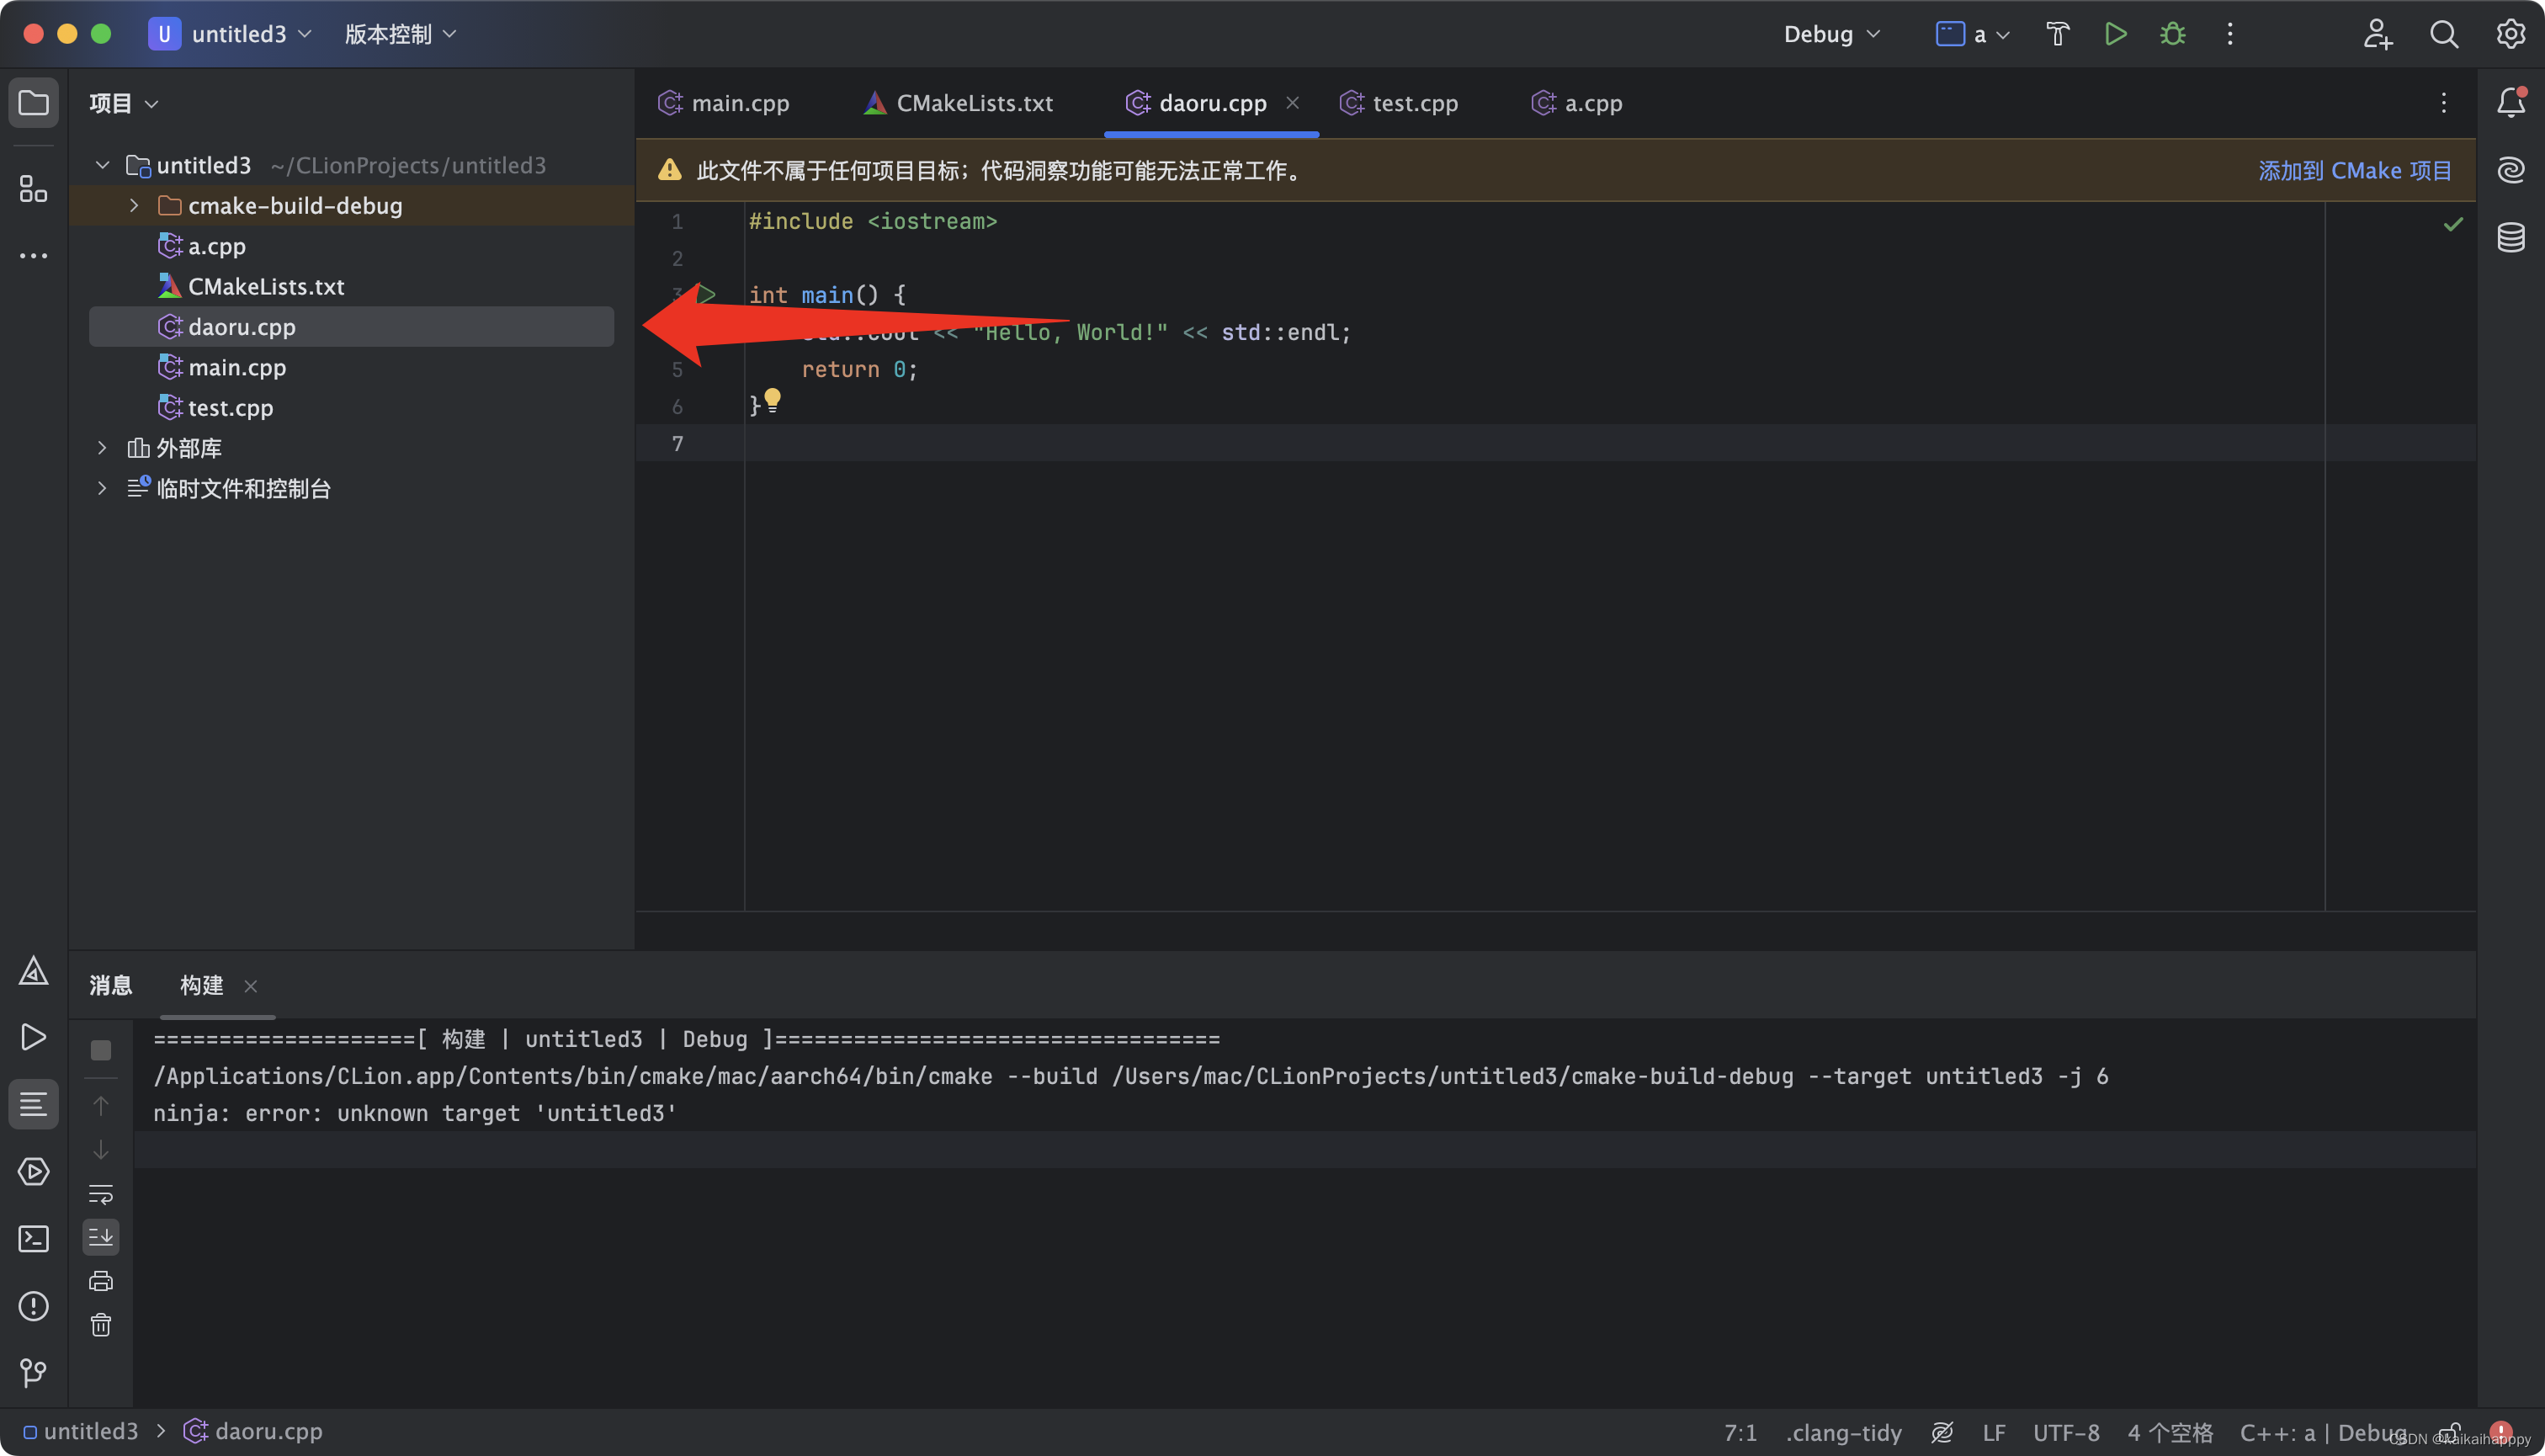Open the CMake tool window
2545x1456 pixels.
pyautogui.click(x=33, y=970)
